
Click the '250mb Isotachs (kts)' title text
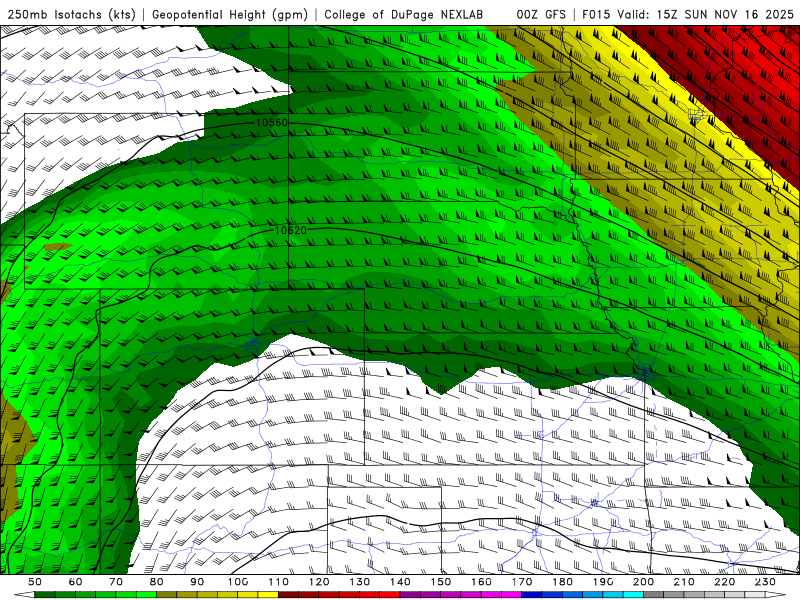(71, 15)
